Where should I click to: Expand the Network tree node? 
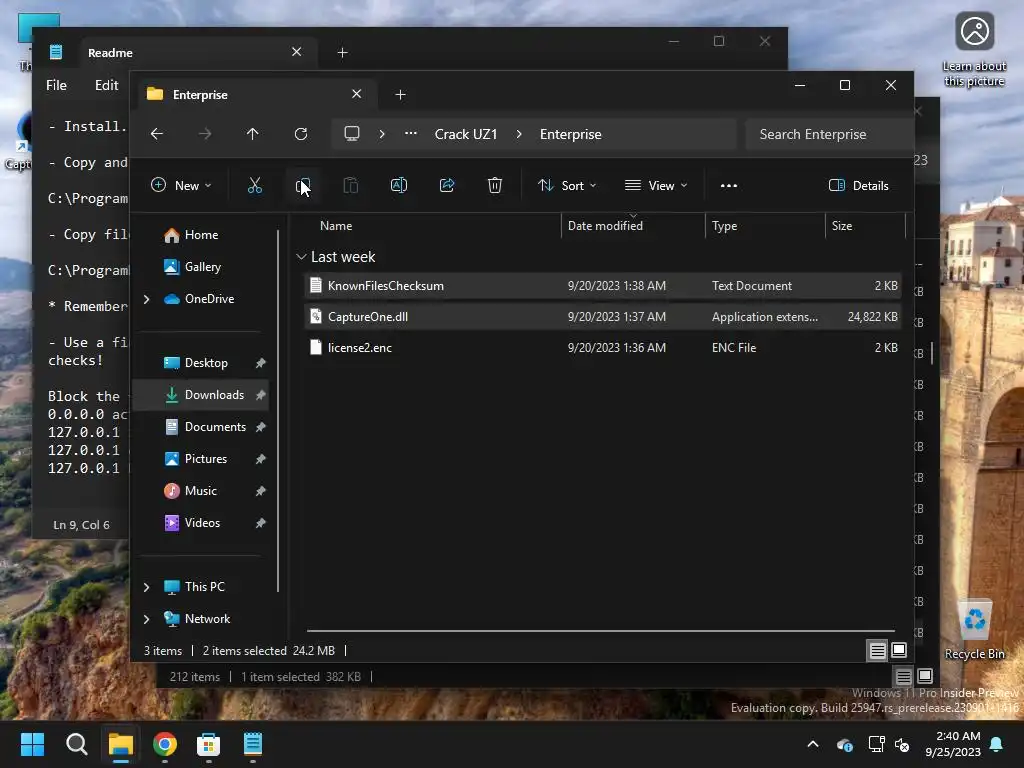pyautogui.click(x=147, y=619)
